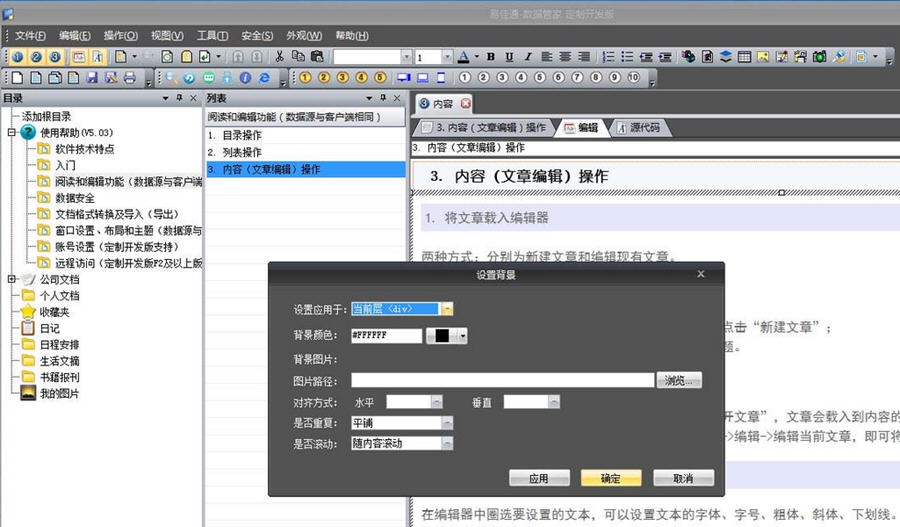Open the 安全(S) menu
Viewport: 900px width, 527px height.
coord(257,36)
